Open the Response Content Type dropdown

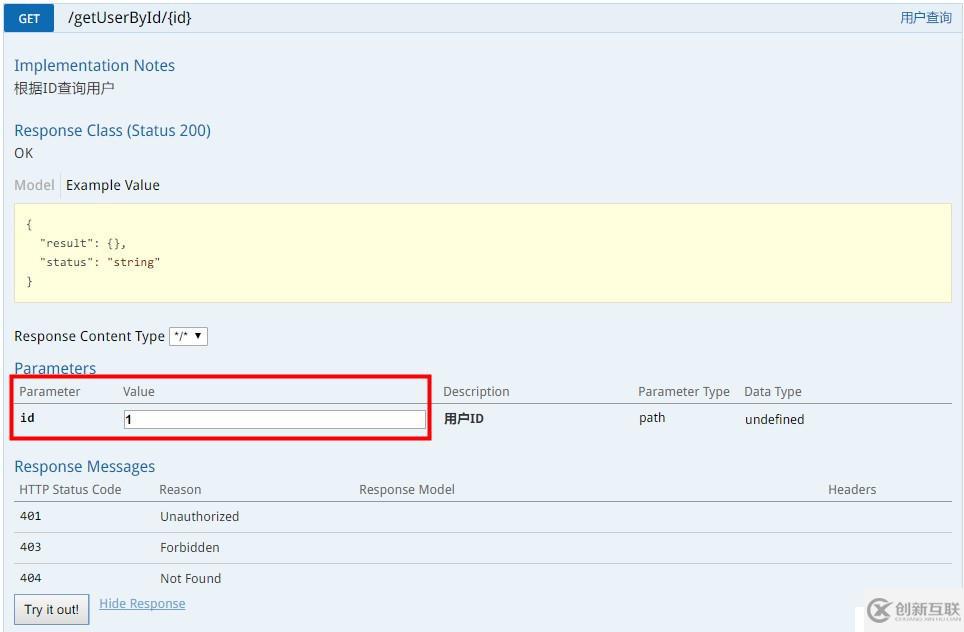pyautogui.click(x=189, y=336)
